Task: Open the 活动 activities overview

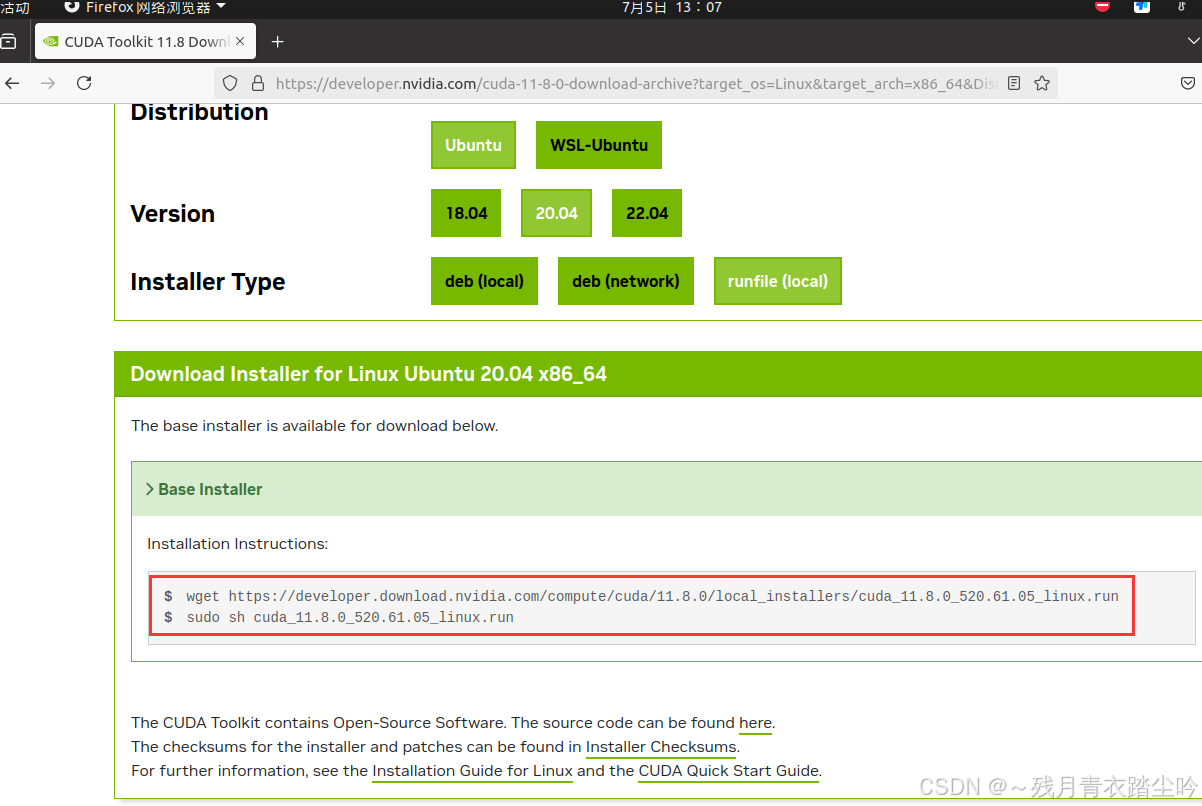Action: 15,7
